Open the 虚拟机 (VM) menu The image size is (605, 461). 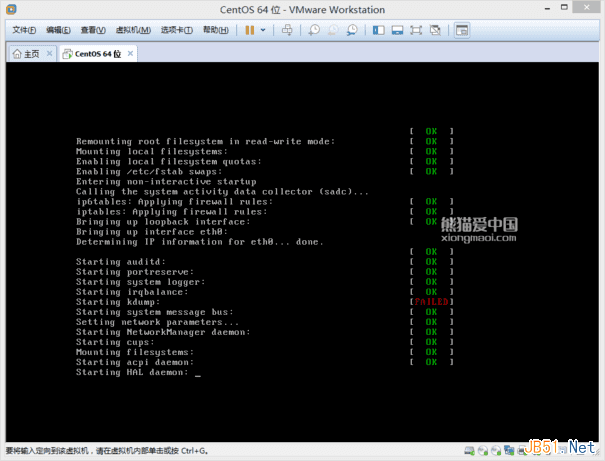pos(133,30)
